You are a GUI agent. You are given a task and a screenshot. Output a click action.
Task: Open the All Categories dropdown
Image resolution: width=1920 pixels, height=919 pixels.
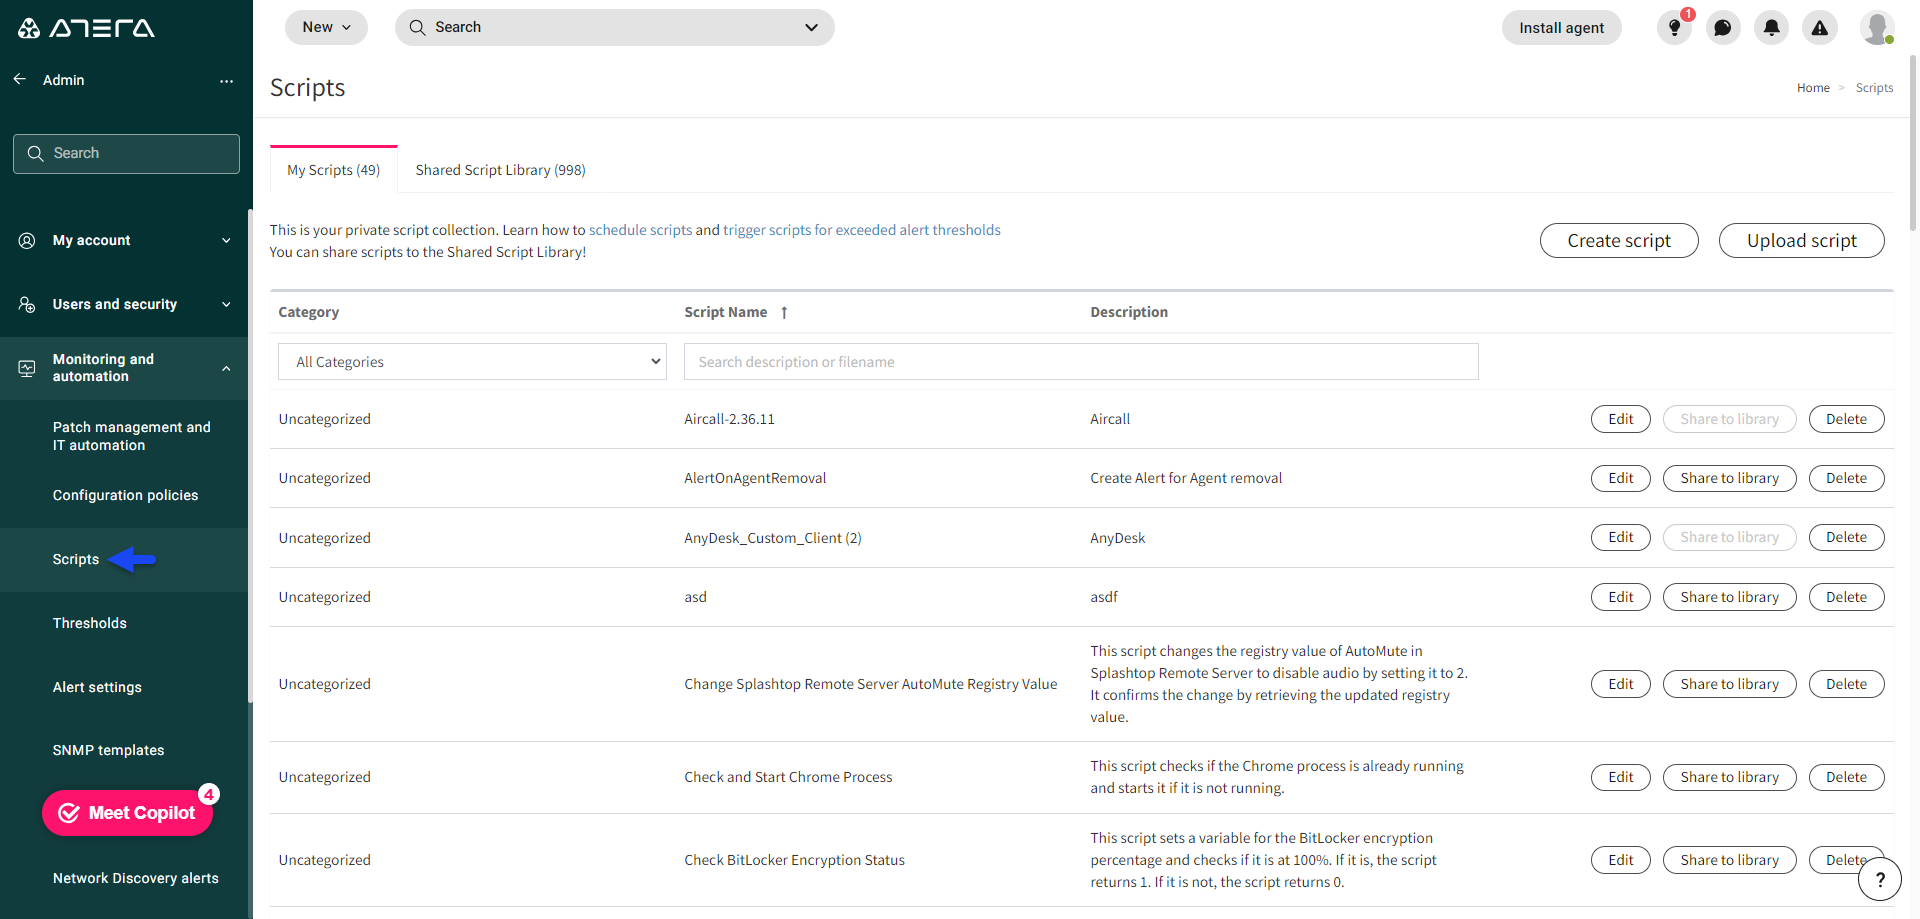tap(471, 361)
